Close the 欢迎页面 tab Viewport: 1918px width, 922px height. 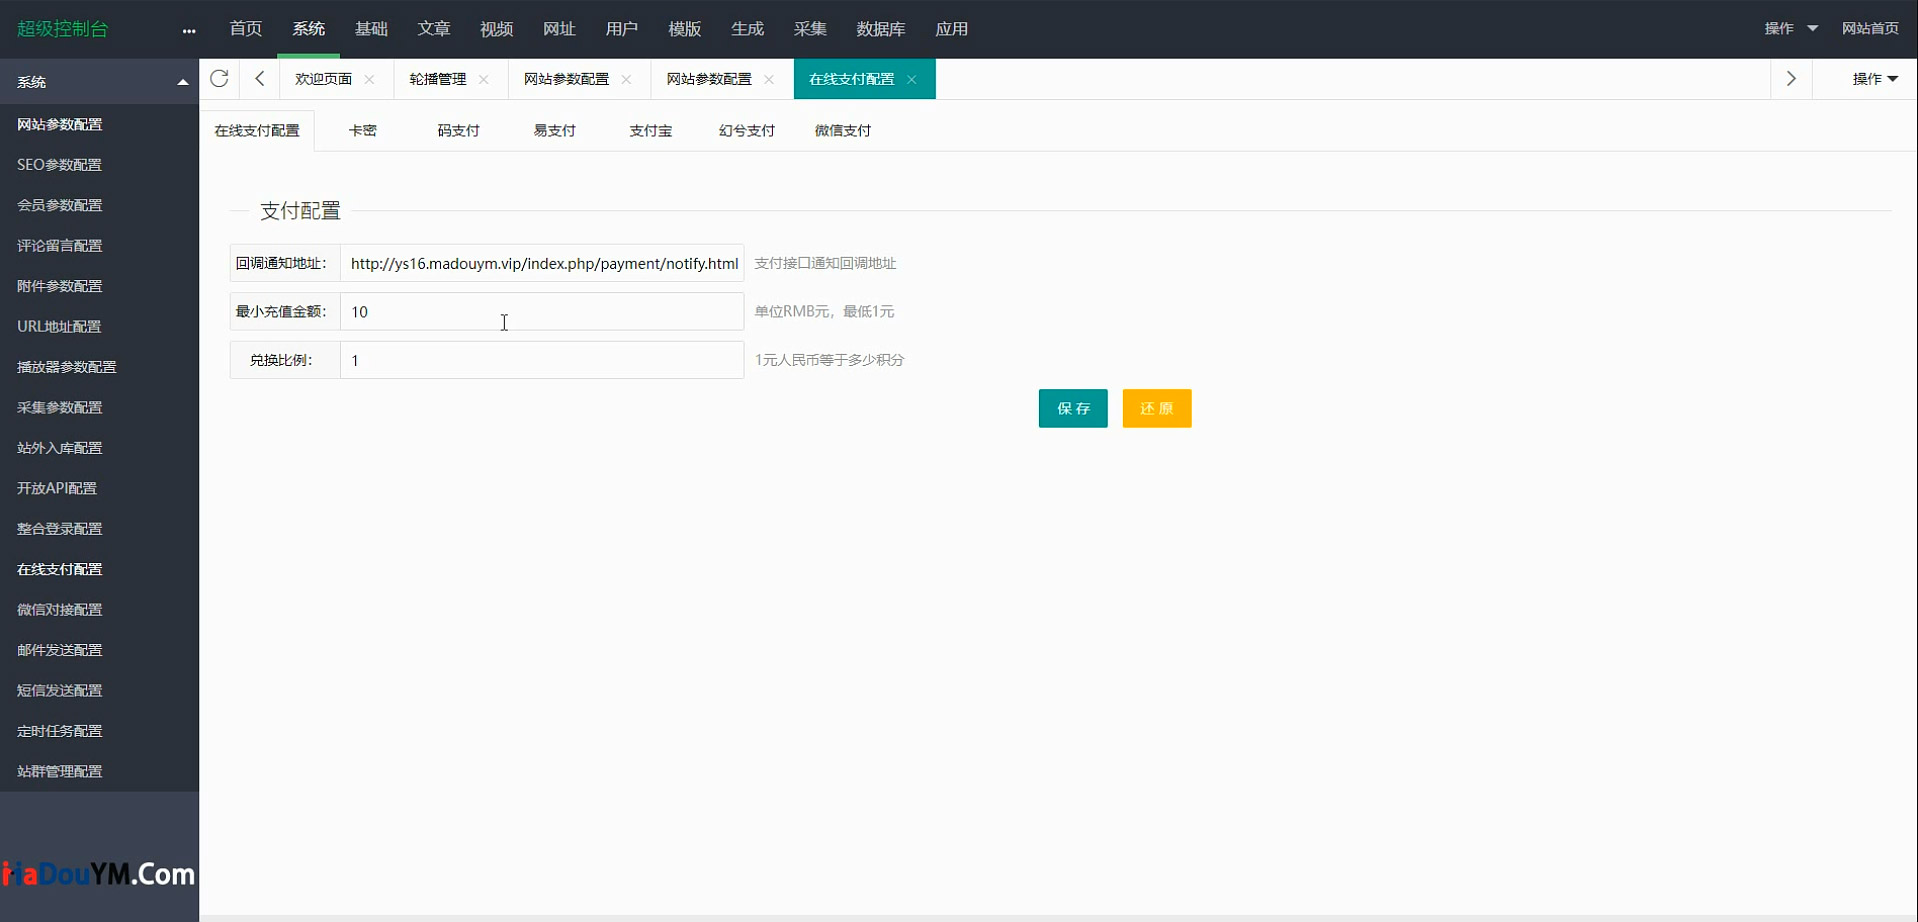370,79
